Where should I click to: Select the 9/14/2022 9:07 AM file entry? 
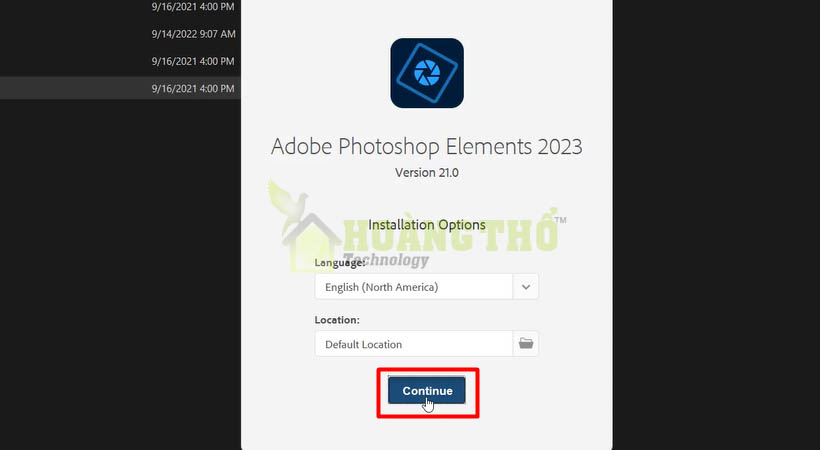(x=193, y=34)
